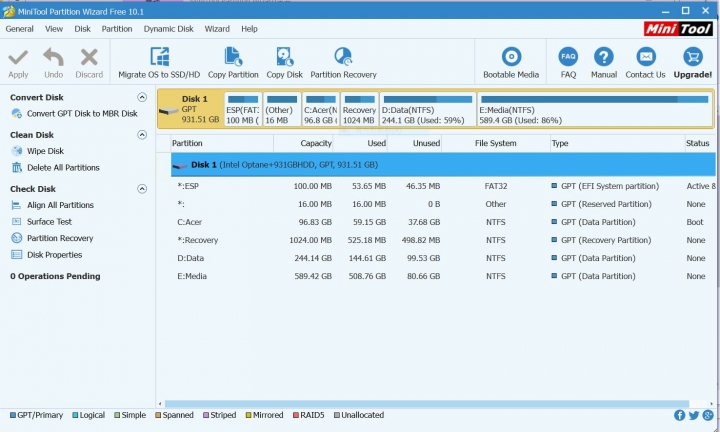Select the D:Data partition row
Image resolution: width=720 pixels, height=432 pixels.
(x=443, y=258)
